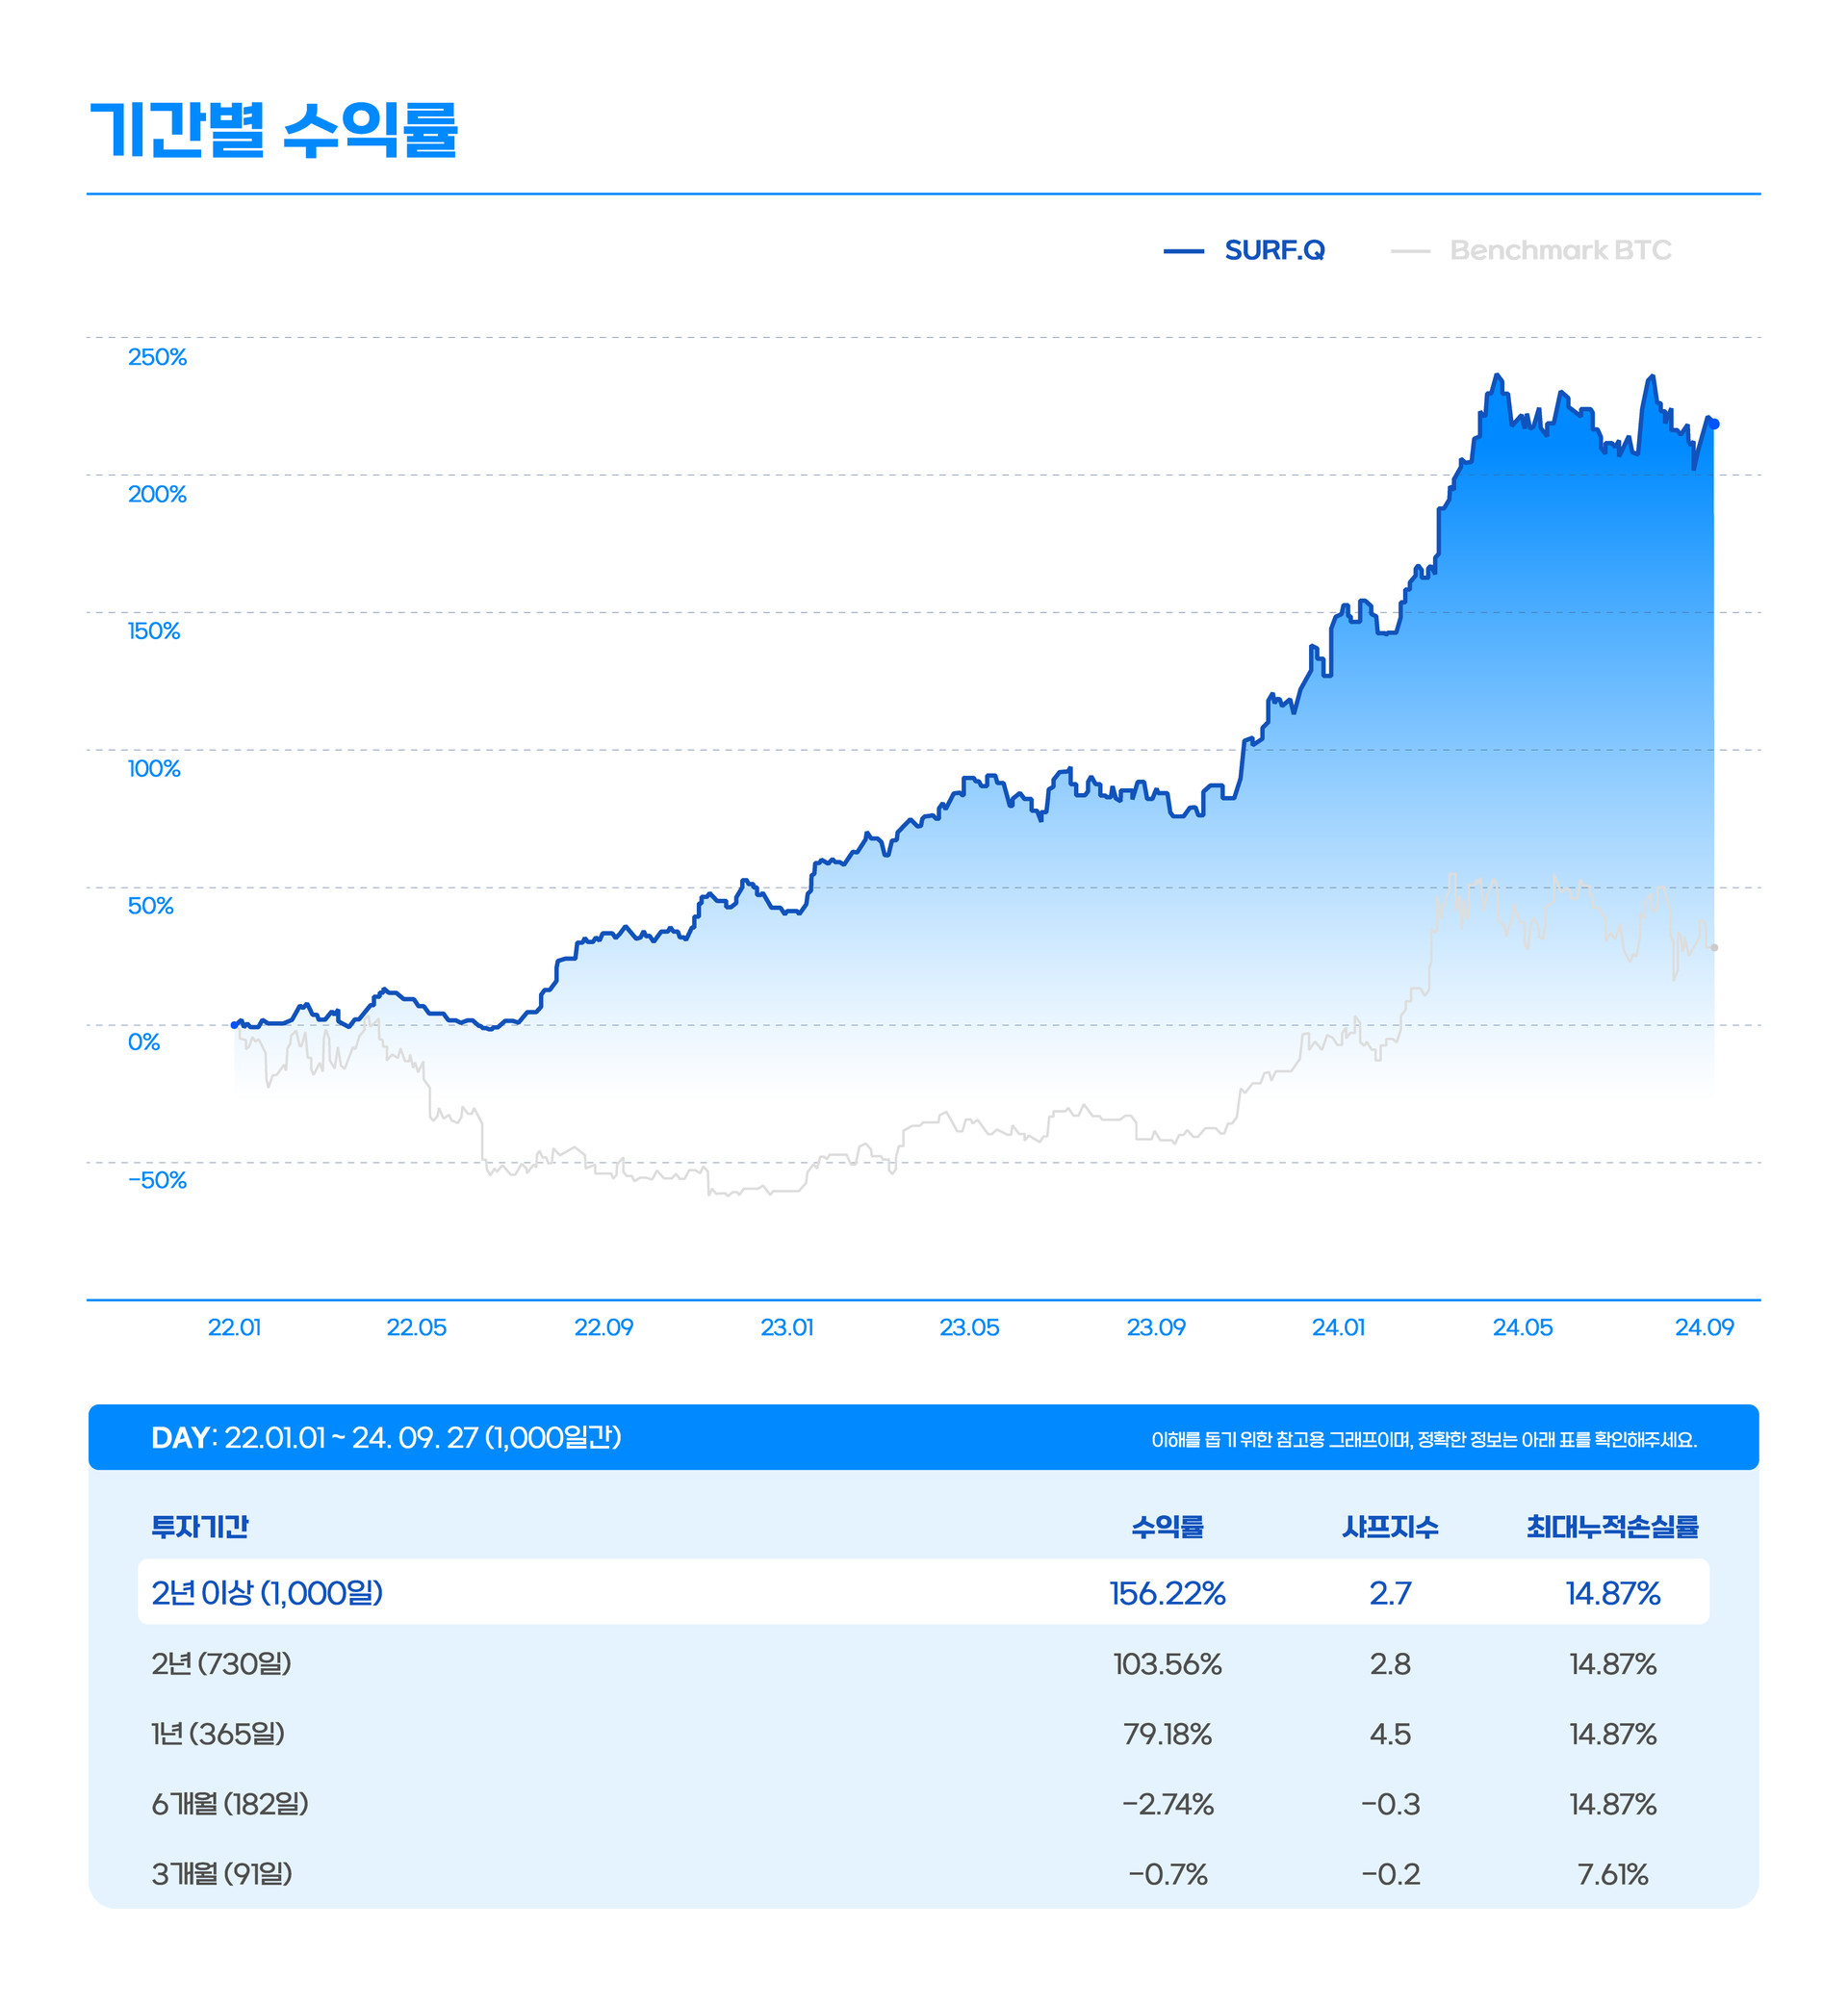Click the DAY date range banner text
Viewport: 1848px width, 2006px height.
[386, 1437]
